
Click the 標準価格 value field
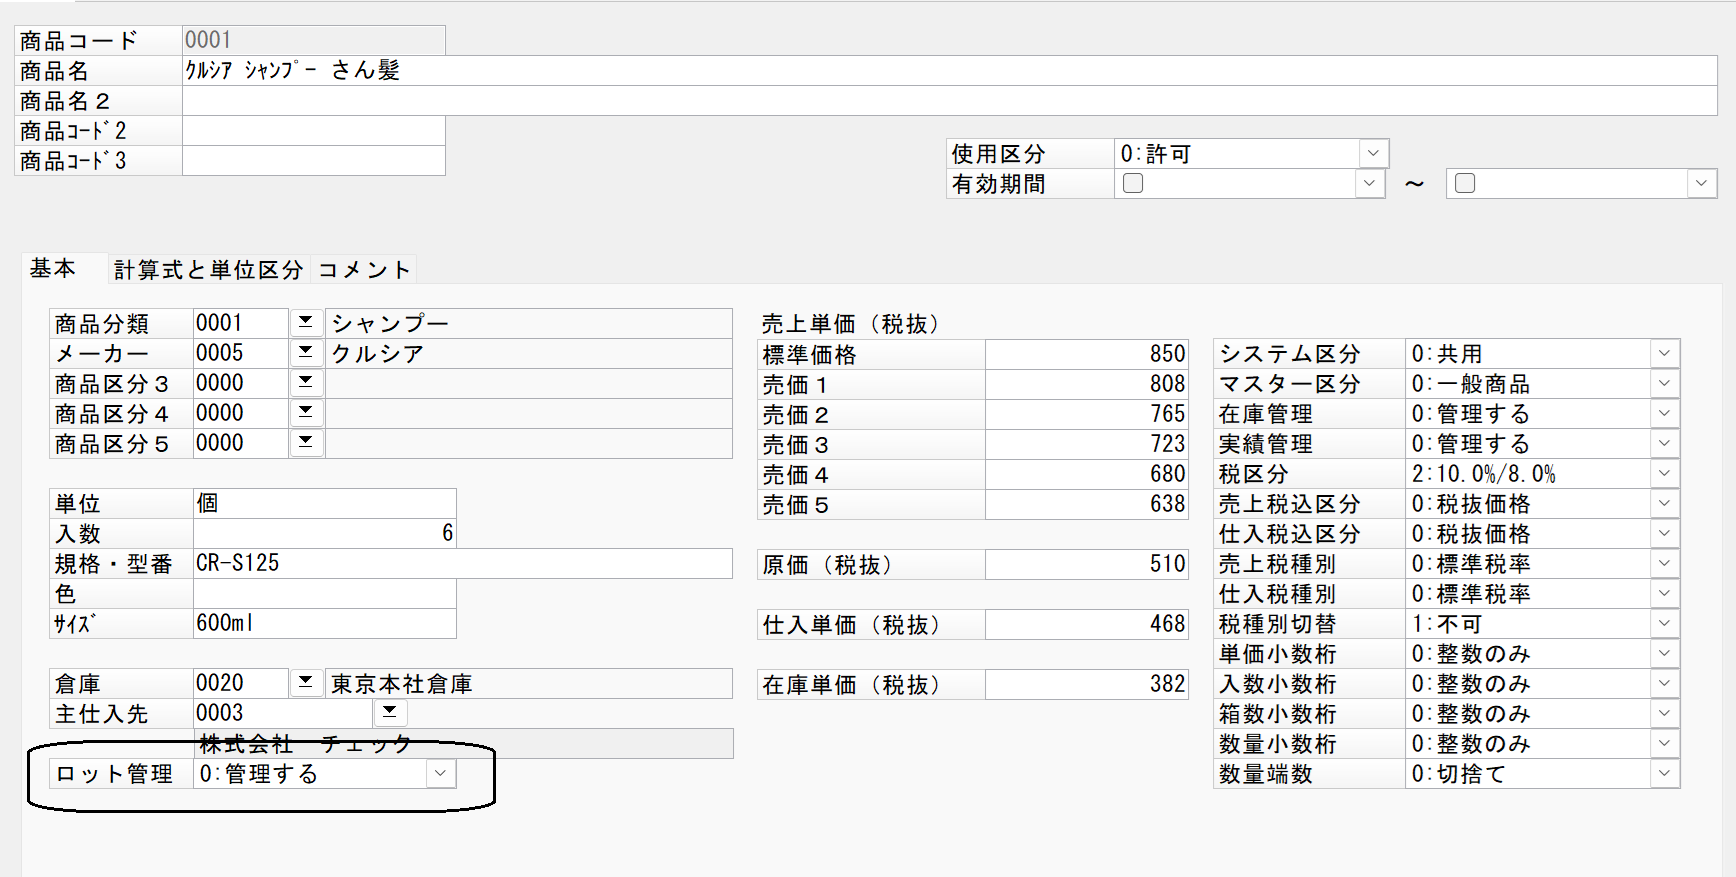point(1086,354)
